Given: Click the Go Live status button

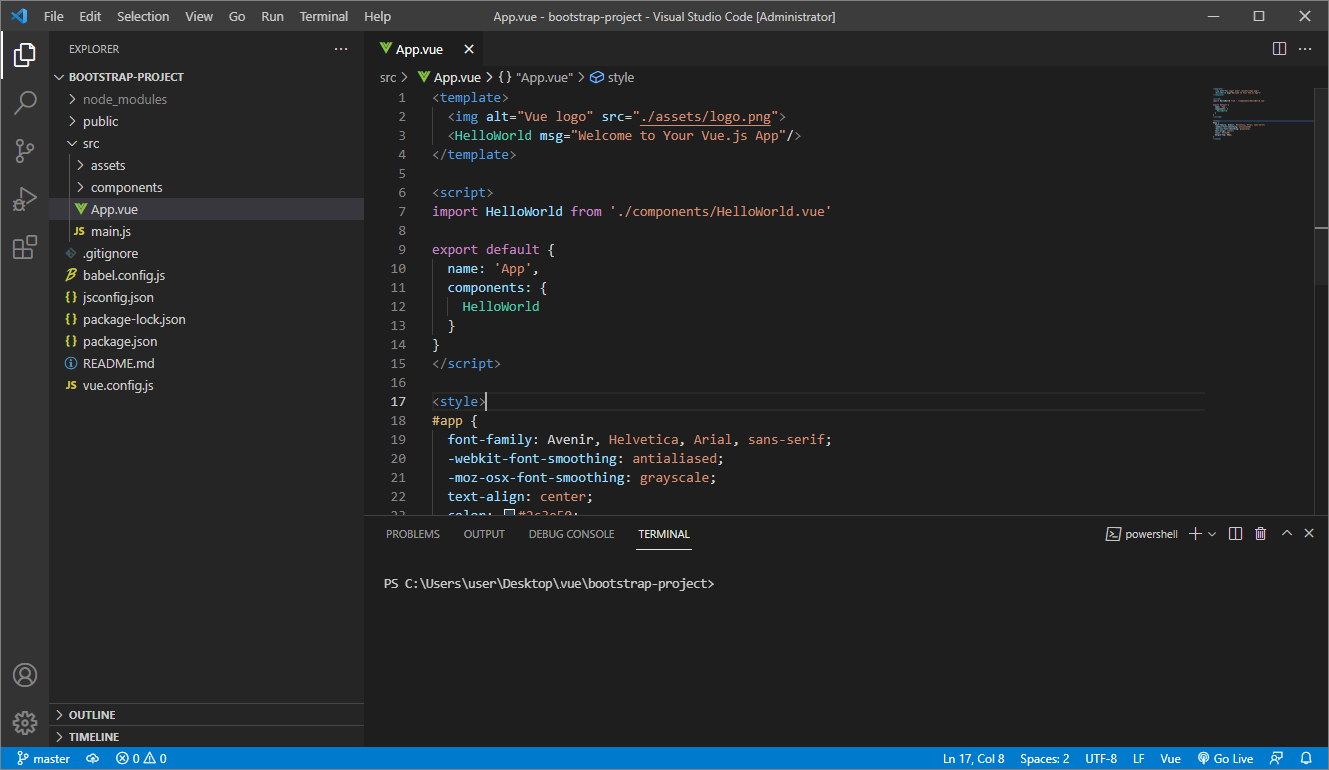Looking at the screenshot, I should [1225, 759].
